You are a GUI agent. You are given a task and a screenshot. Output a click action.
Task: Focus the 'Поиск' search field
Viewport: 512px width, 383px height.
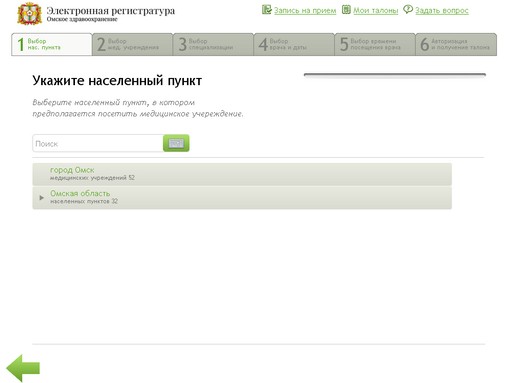point(98,143)
